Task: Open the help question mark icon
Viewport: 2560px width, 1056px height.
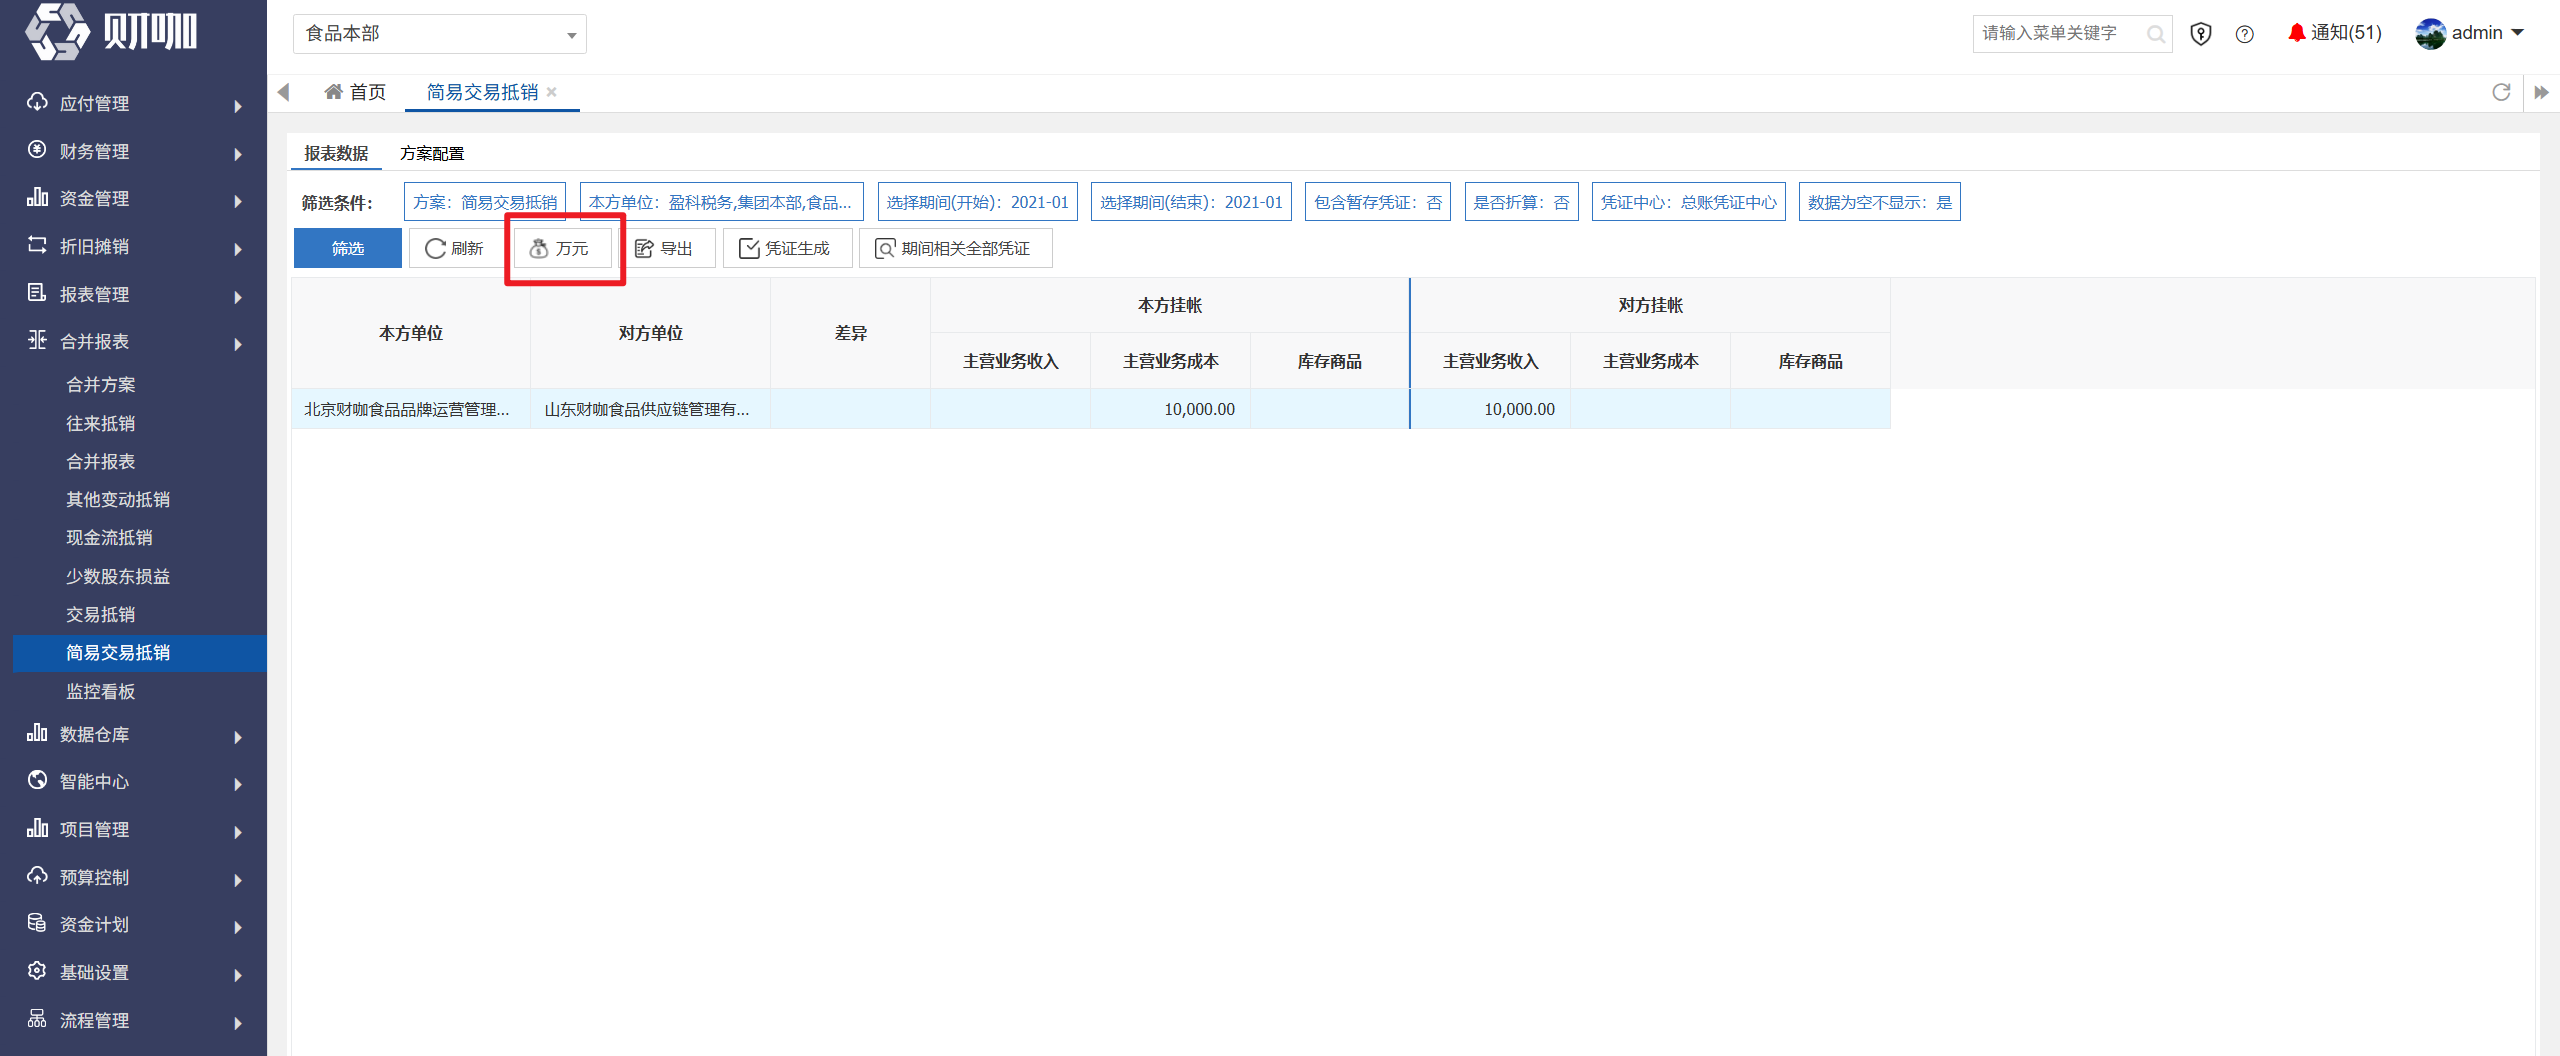Action: click(x=2245, y=34)
